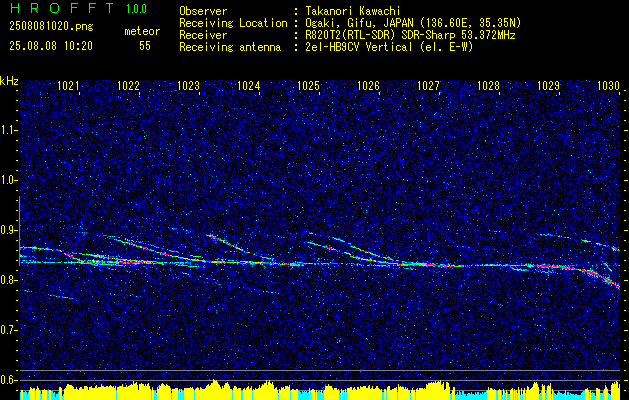Click the HROFFT program title text
The image size is (629, 400).
coord(62,8)
